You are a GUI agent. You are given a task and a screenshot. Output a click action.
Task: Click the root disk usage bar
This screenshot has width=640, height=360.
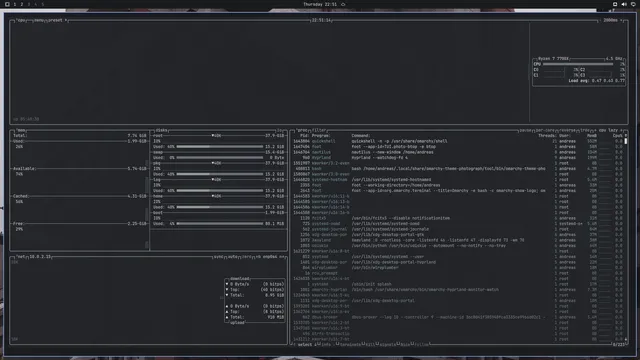pyautogui.click(x=220, y=147)
